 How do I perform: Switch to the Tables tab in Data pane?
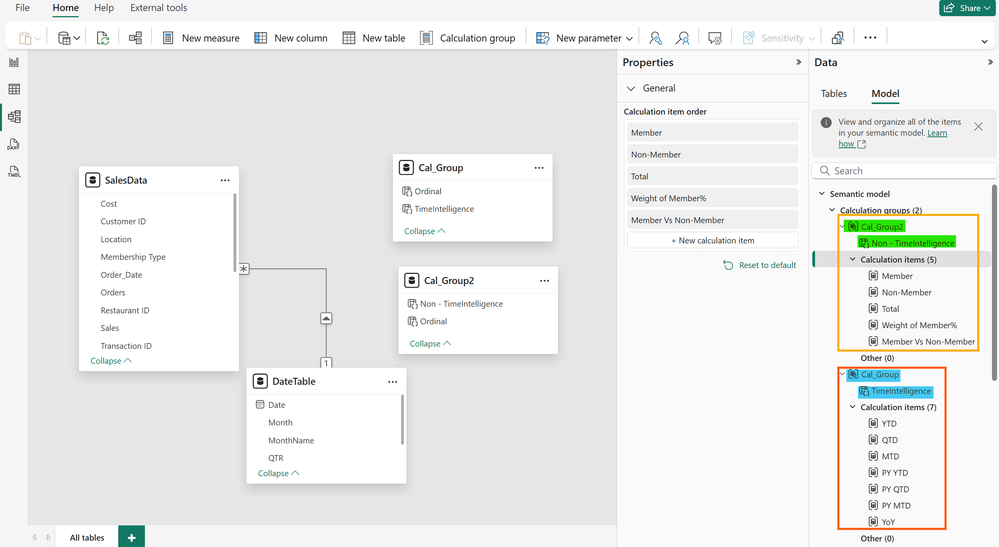coord(833,94)
